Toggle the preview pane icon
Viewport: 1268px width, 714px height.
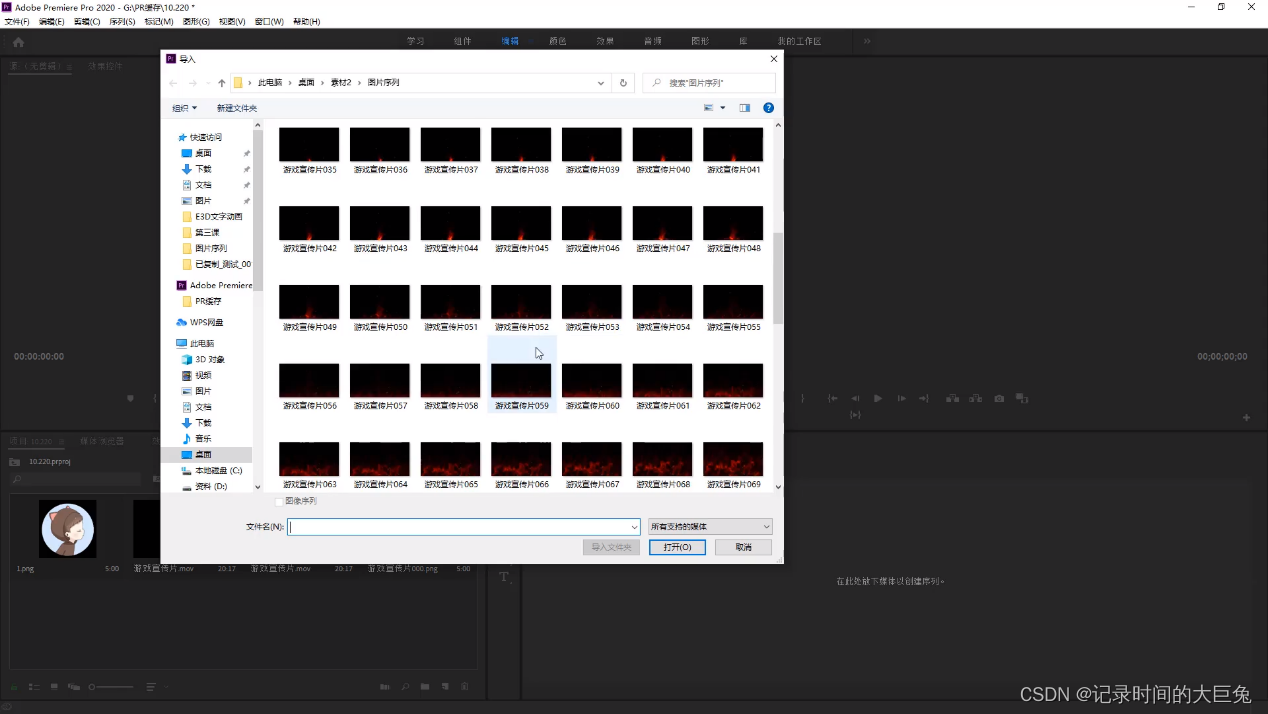click(744, 108)
